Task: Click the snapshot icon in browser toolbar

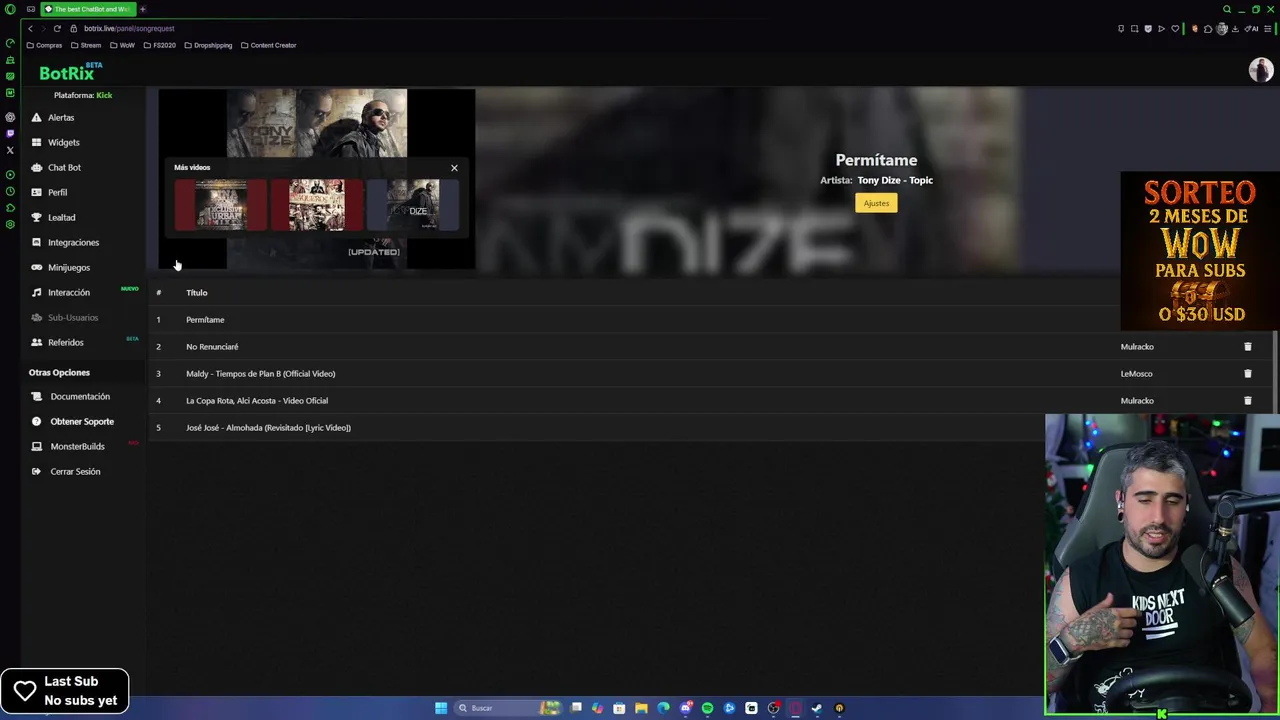Action: [1134, 29]
